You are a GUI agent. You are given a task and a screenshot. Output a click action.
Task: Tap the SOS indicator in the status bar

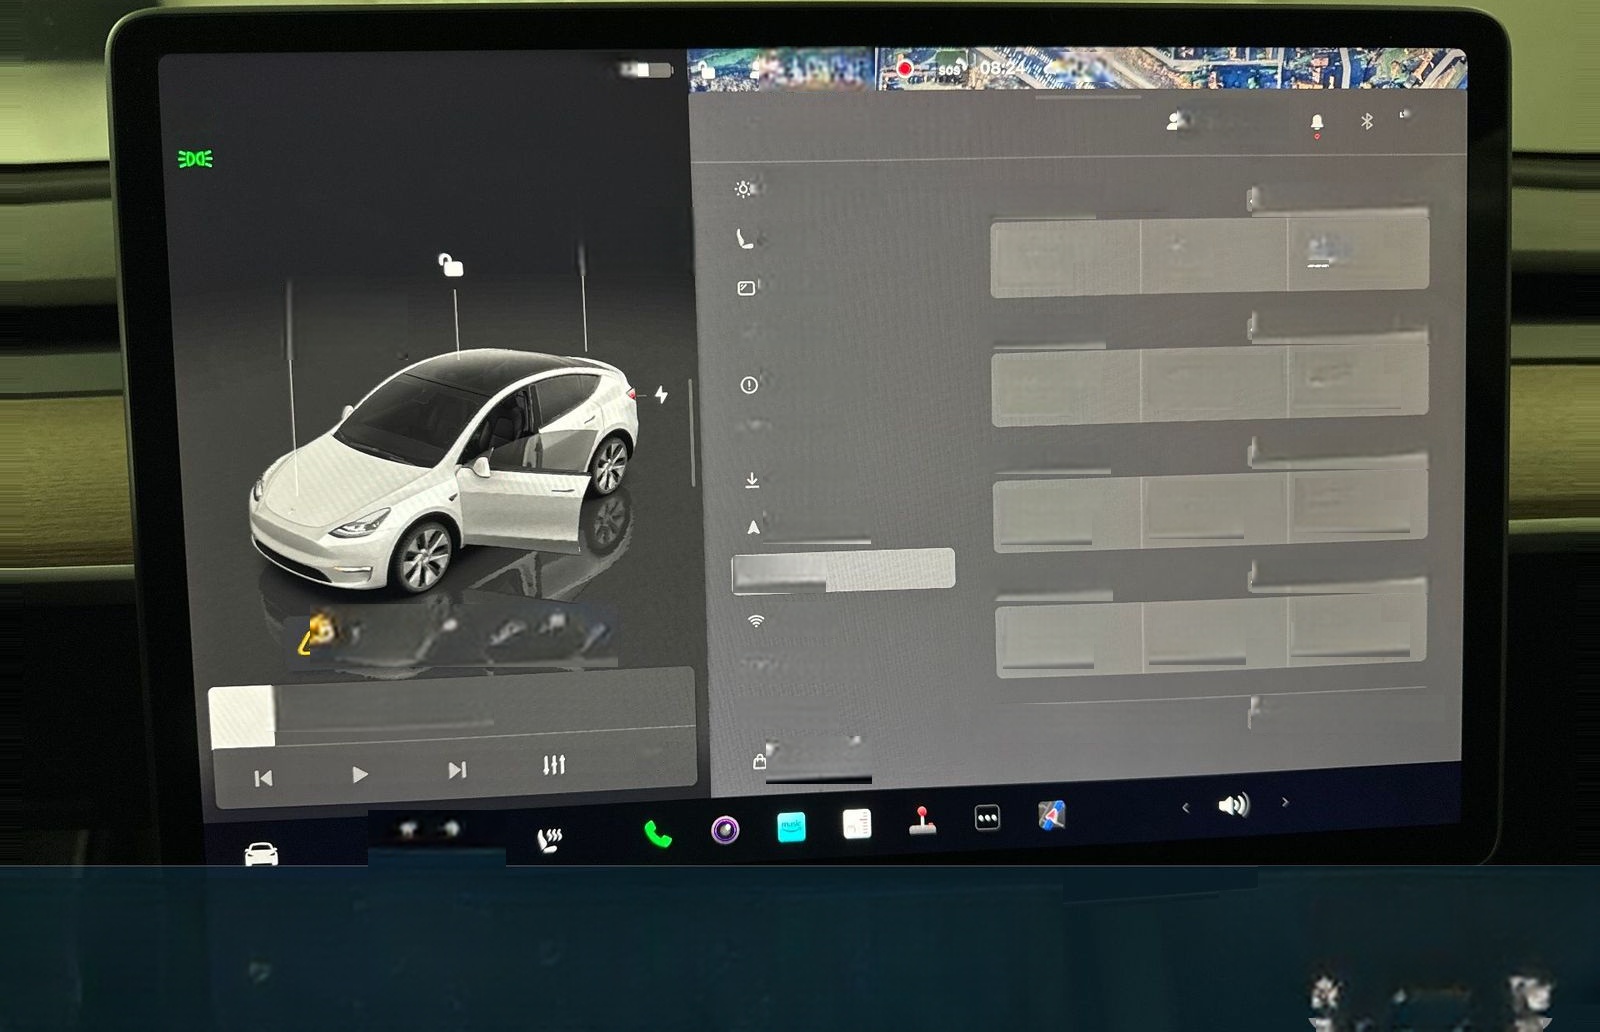pyautogui.click(x=949, y=70)
